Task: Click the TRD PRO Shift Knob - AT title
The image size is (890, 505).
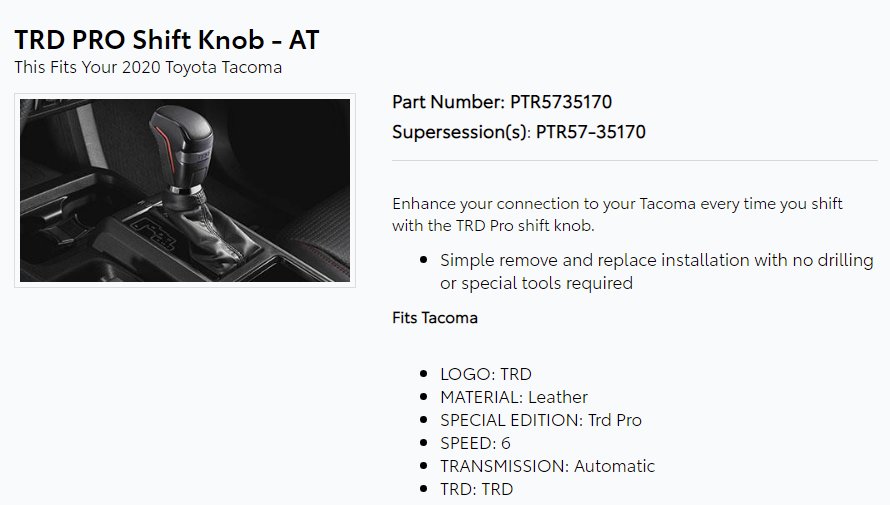Action: point(167,40)
